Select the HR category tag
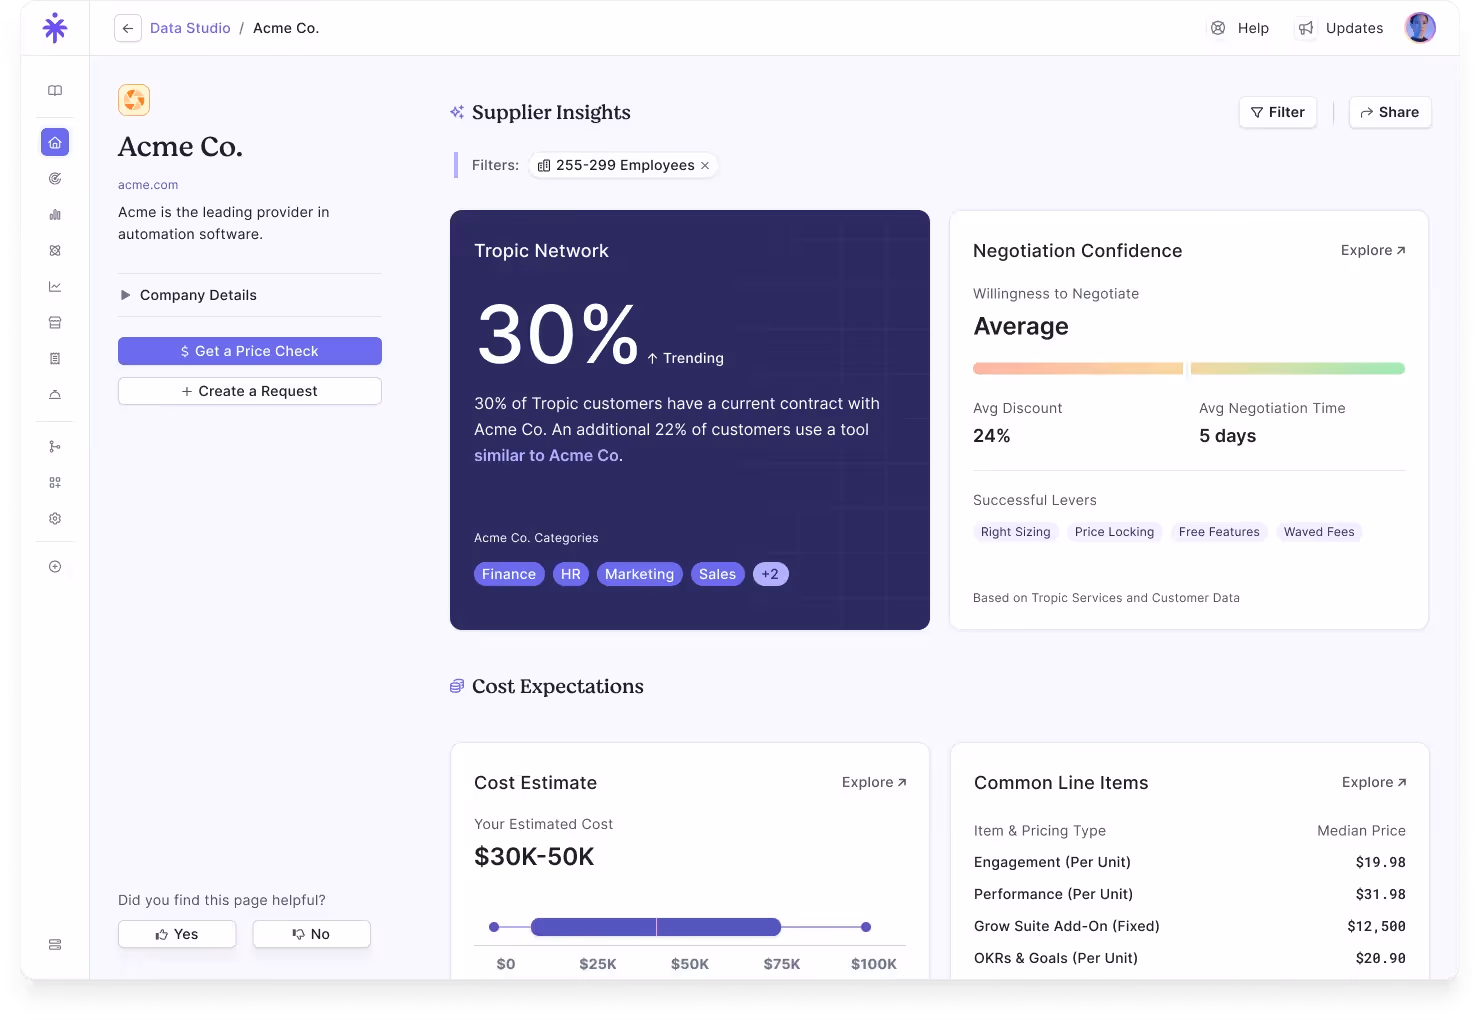Viewport: 1480px width, 1020px height. coord(571,574)
